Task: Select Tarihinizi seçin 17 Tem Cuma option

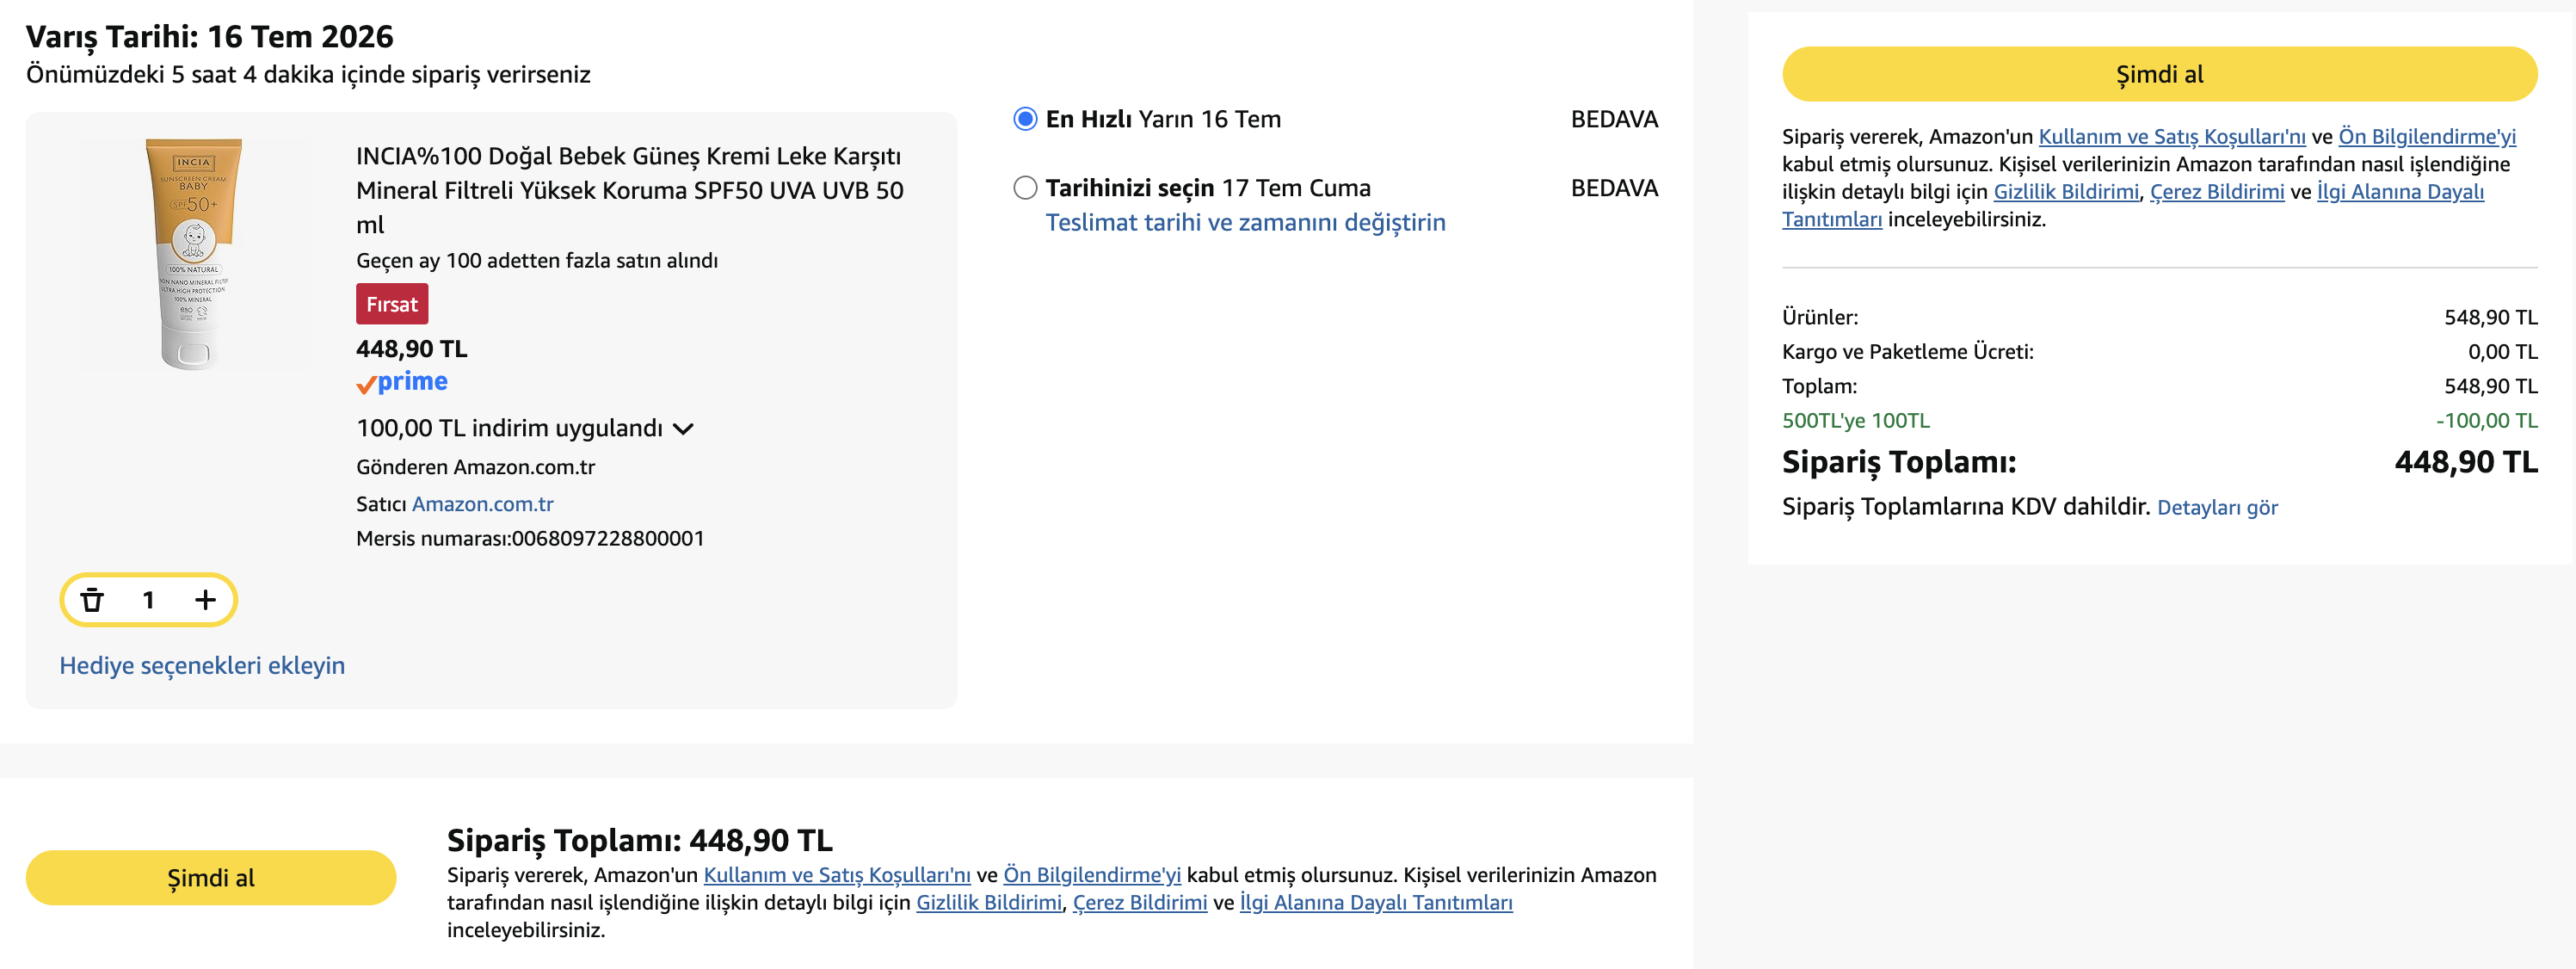Action: click(1025, 188)
